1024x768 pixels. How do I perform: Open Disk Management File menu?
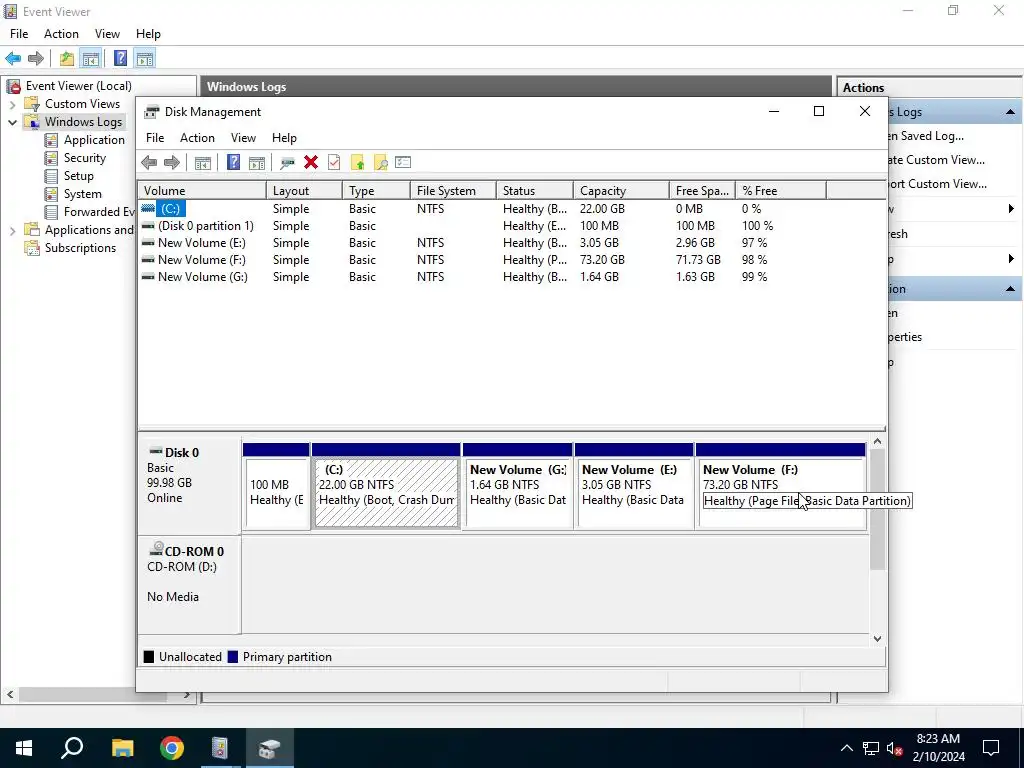(155, 138)
